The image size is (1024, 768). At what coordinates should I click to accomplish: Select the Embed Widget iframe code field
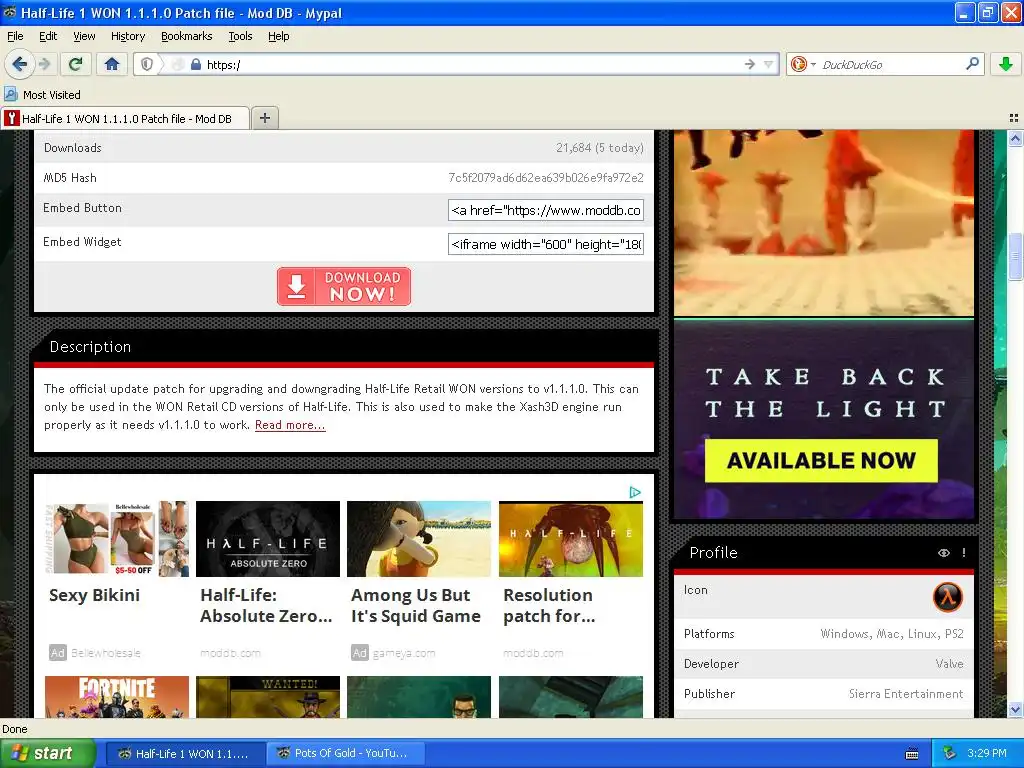pos(545,244)
